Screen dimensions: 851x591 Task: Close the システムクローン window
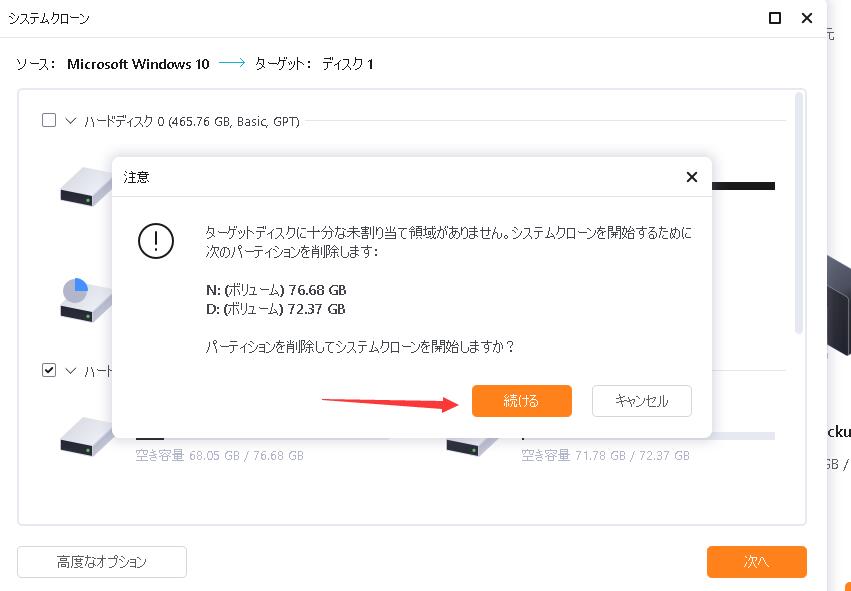click(x=807, y=18)
